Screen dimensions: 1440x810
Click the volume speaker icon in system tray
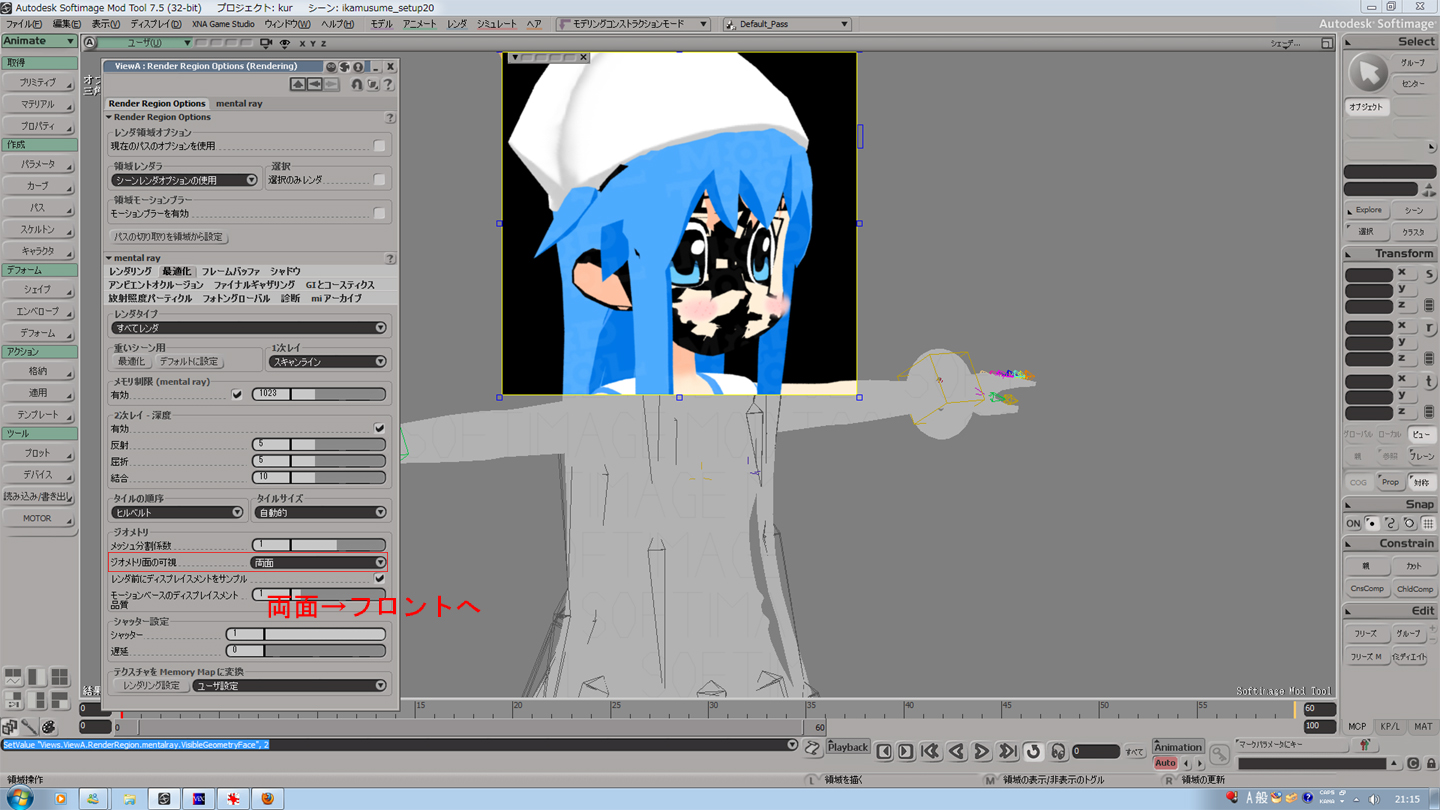pos(1373,799)
